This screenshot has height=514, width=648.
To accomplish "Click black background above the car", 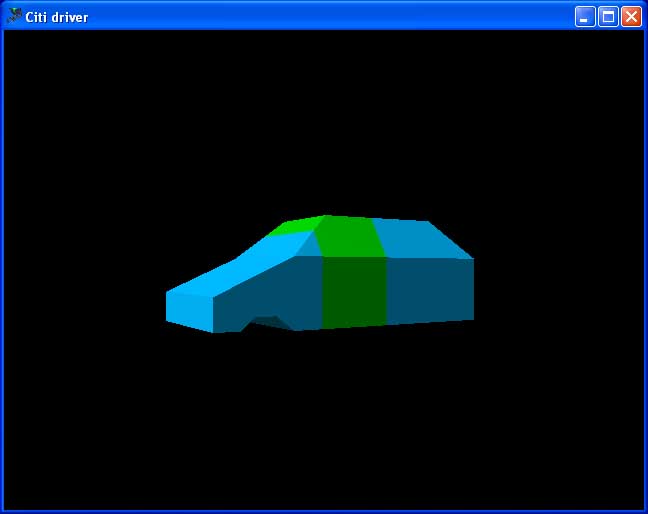I will pyautogui.click(x=320, y=120).
